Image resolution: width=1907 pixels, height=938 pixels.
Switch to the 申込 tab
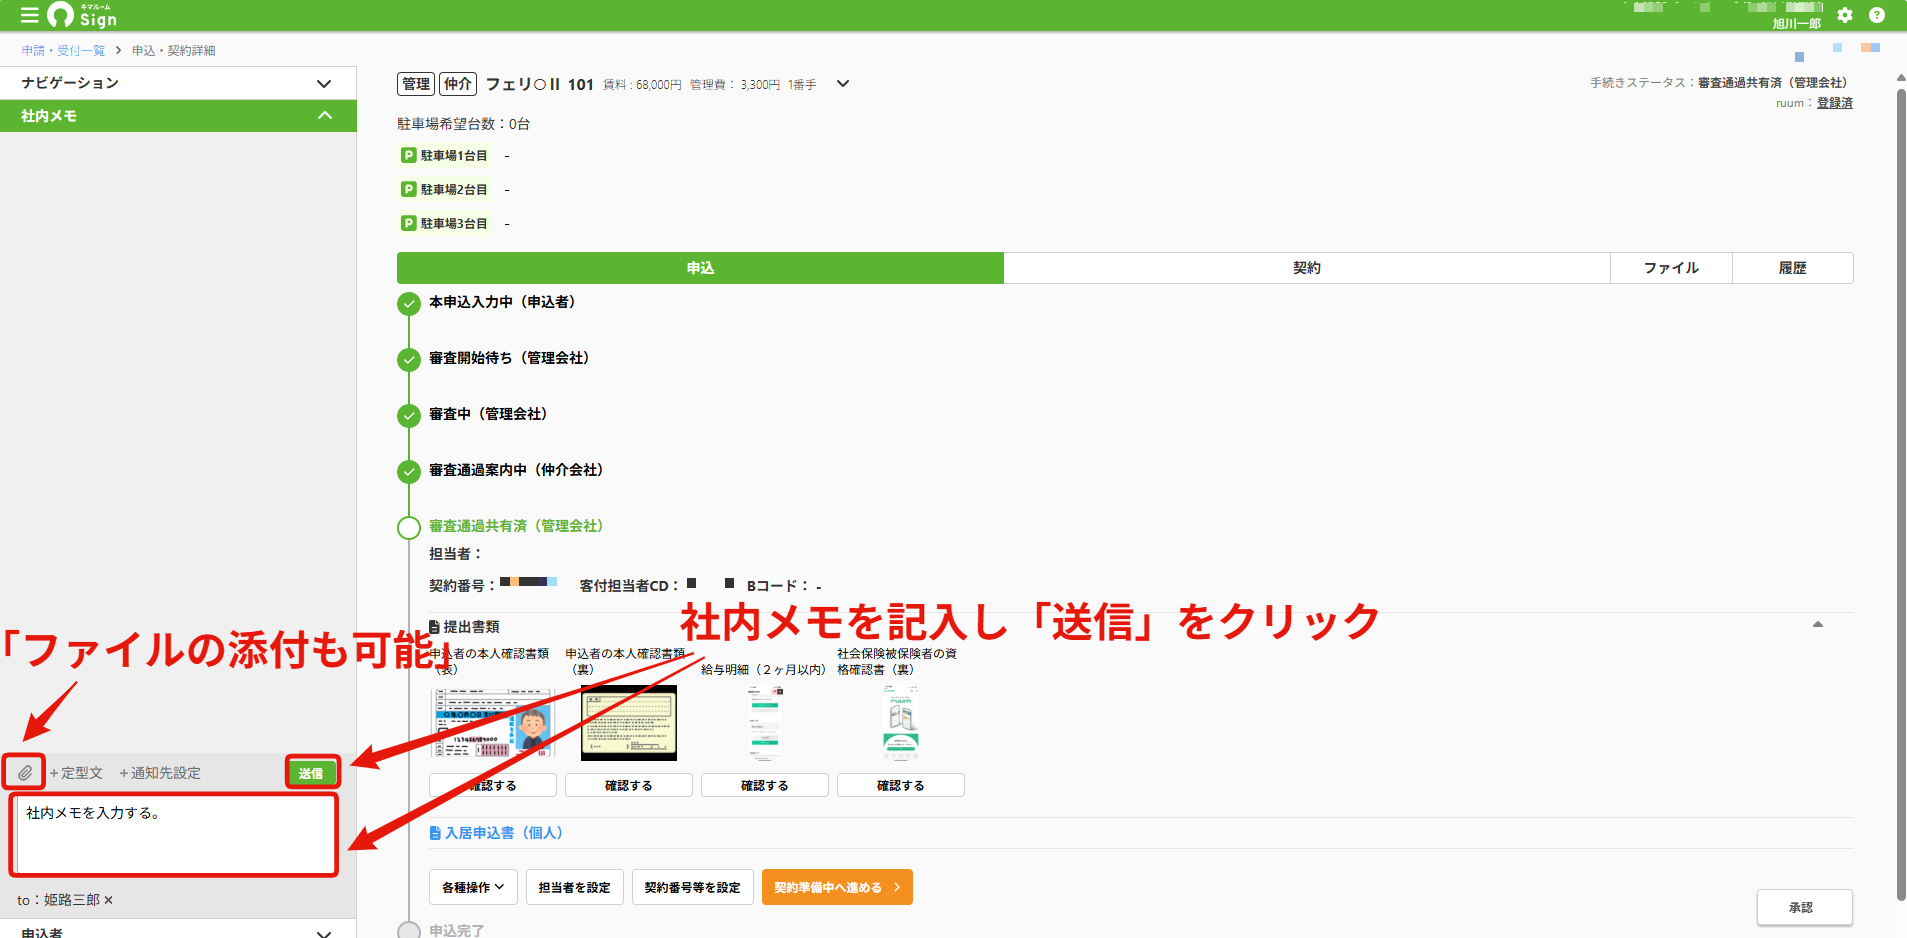(700, 268)
